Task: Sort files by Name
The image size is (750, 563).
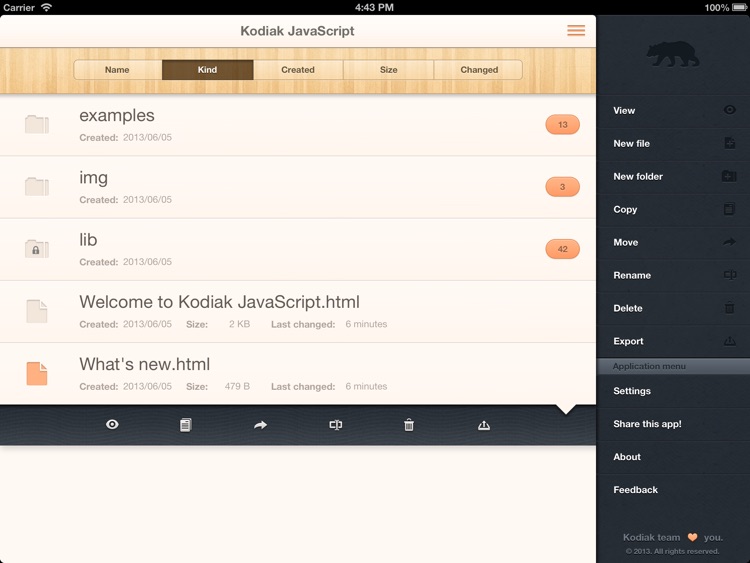Action: (x=117, y=70)
